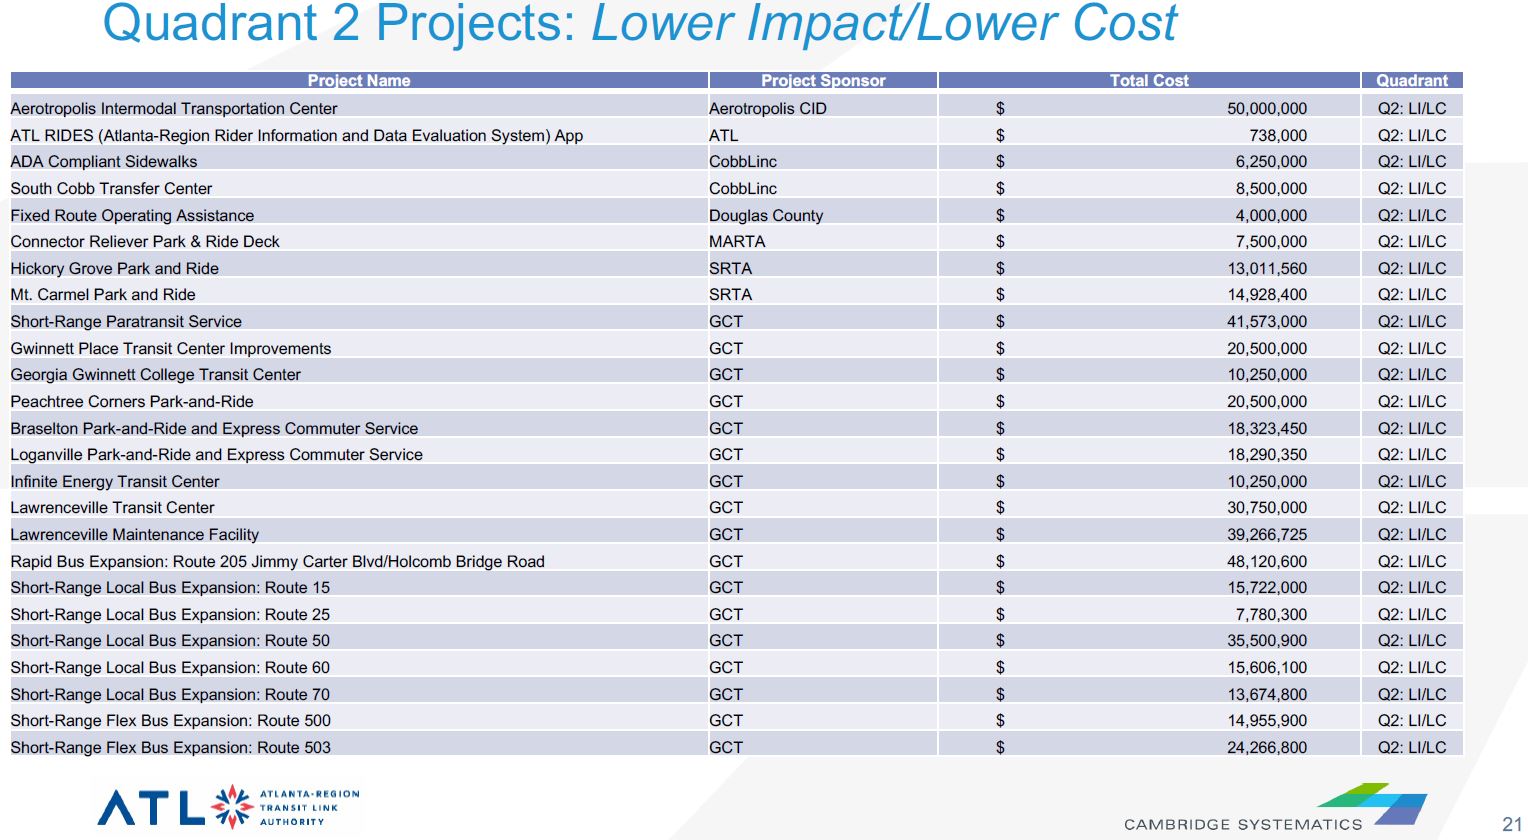The width and height of the screenshot is (1528, 840).
Task: Select 'Peachtree Corners Park-and-Ride' project name
Action: pyautogui.click(x=132, y=401)
